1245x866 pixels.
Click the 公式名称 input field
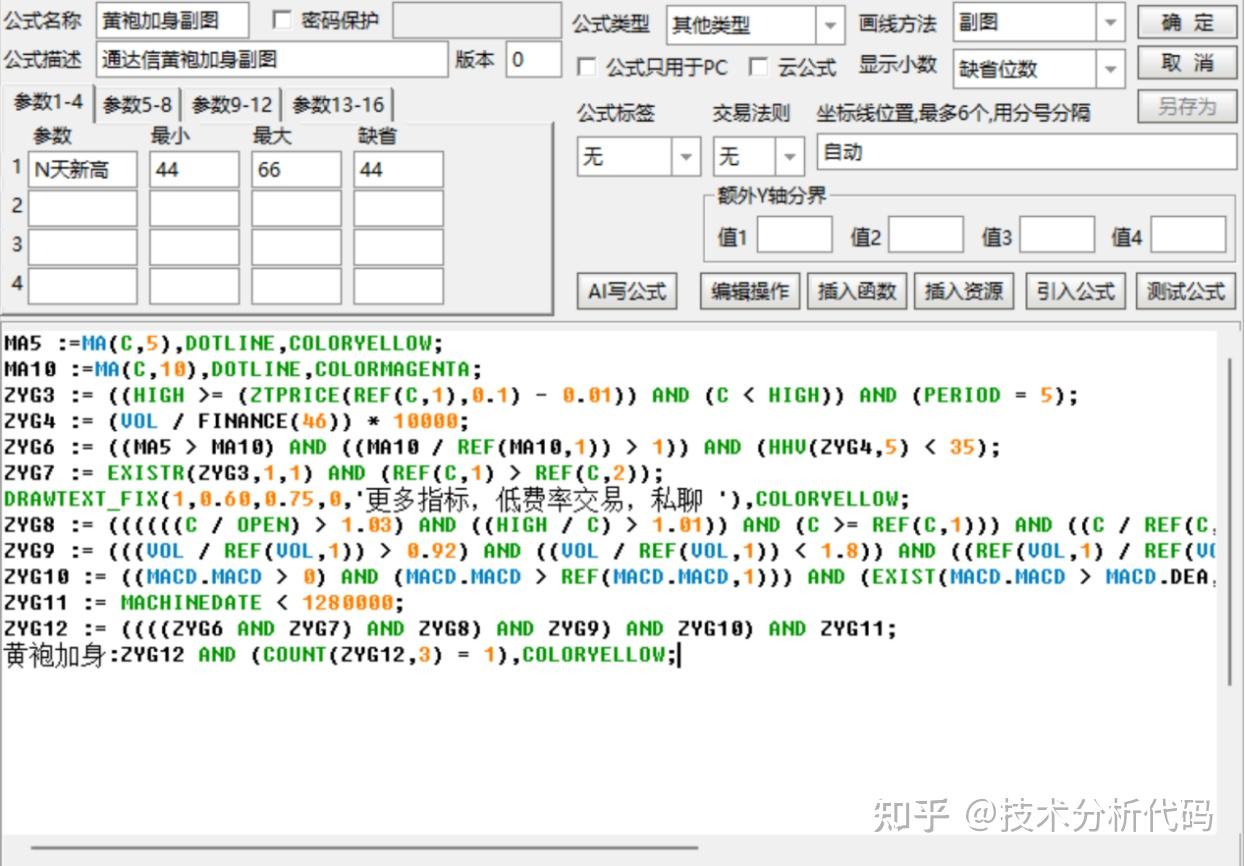click(x=173, y=20)
